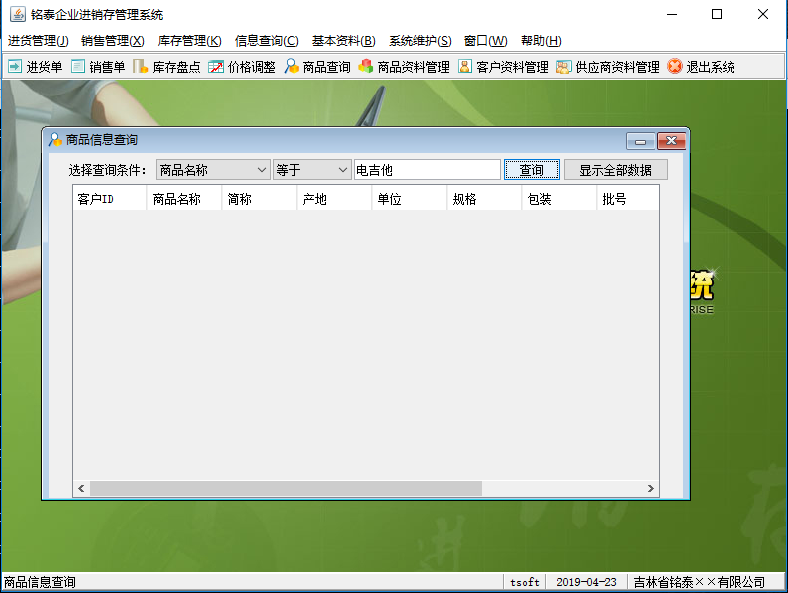Minimize the 商品信息查询 internal window

[640, 141]
